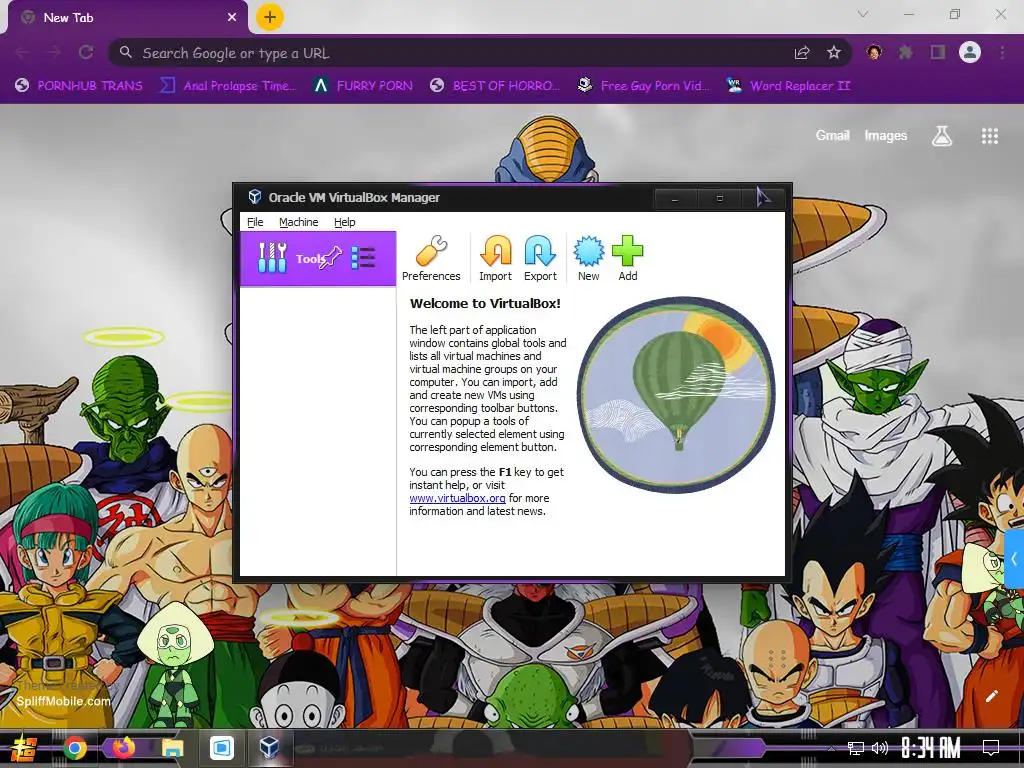Bookmark this tab with the star icon

click(x=834, y=53)
